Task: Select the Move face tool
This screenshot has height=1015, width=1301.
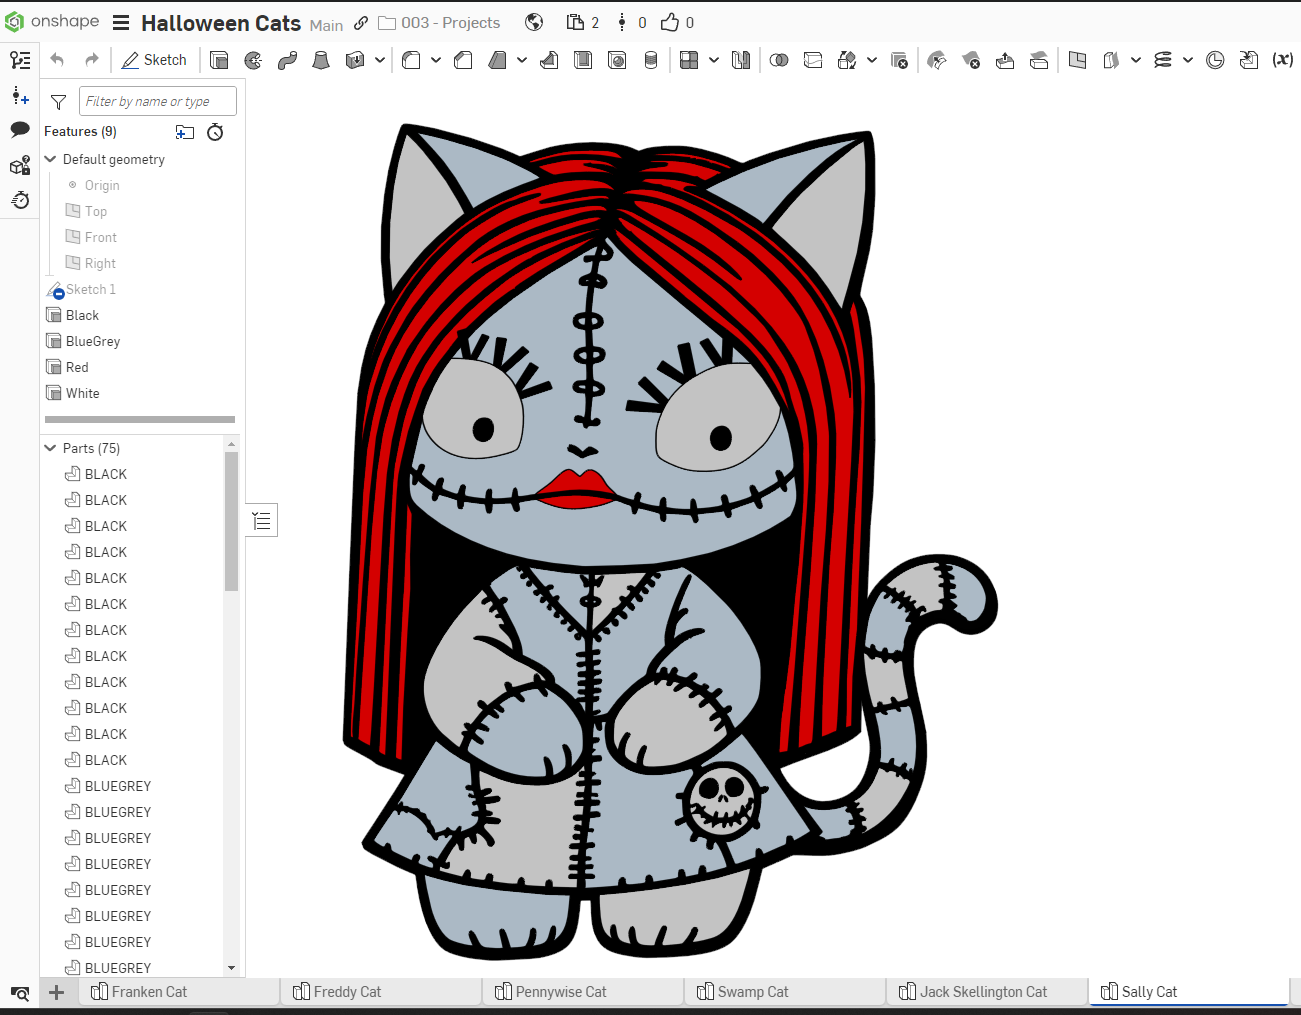Action: click(1005, 60)
